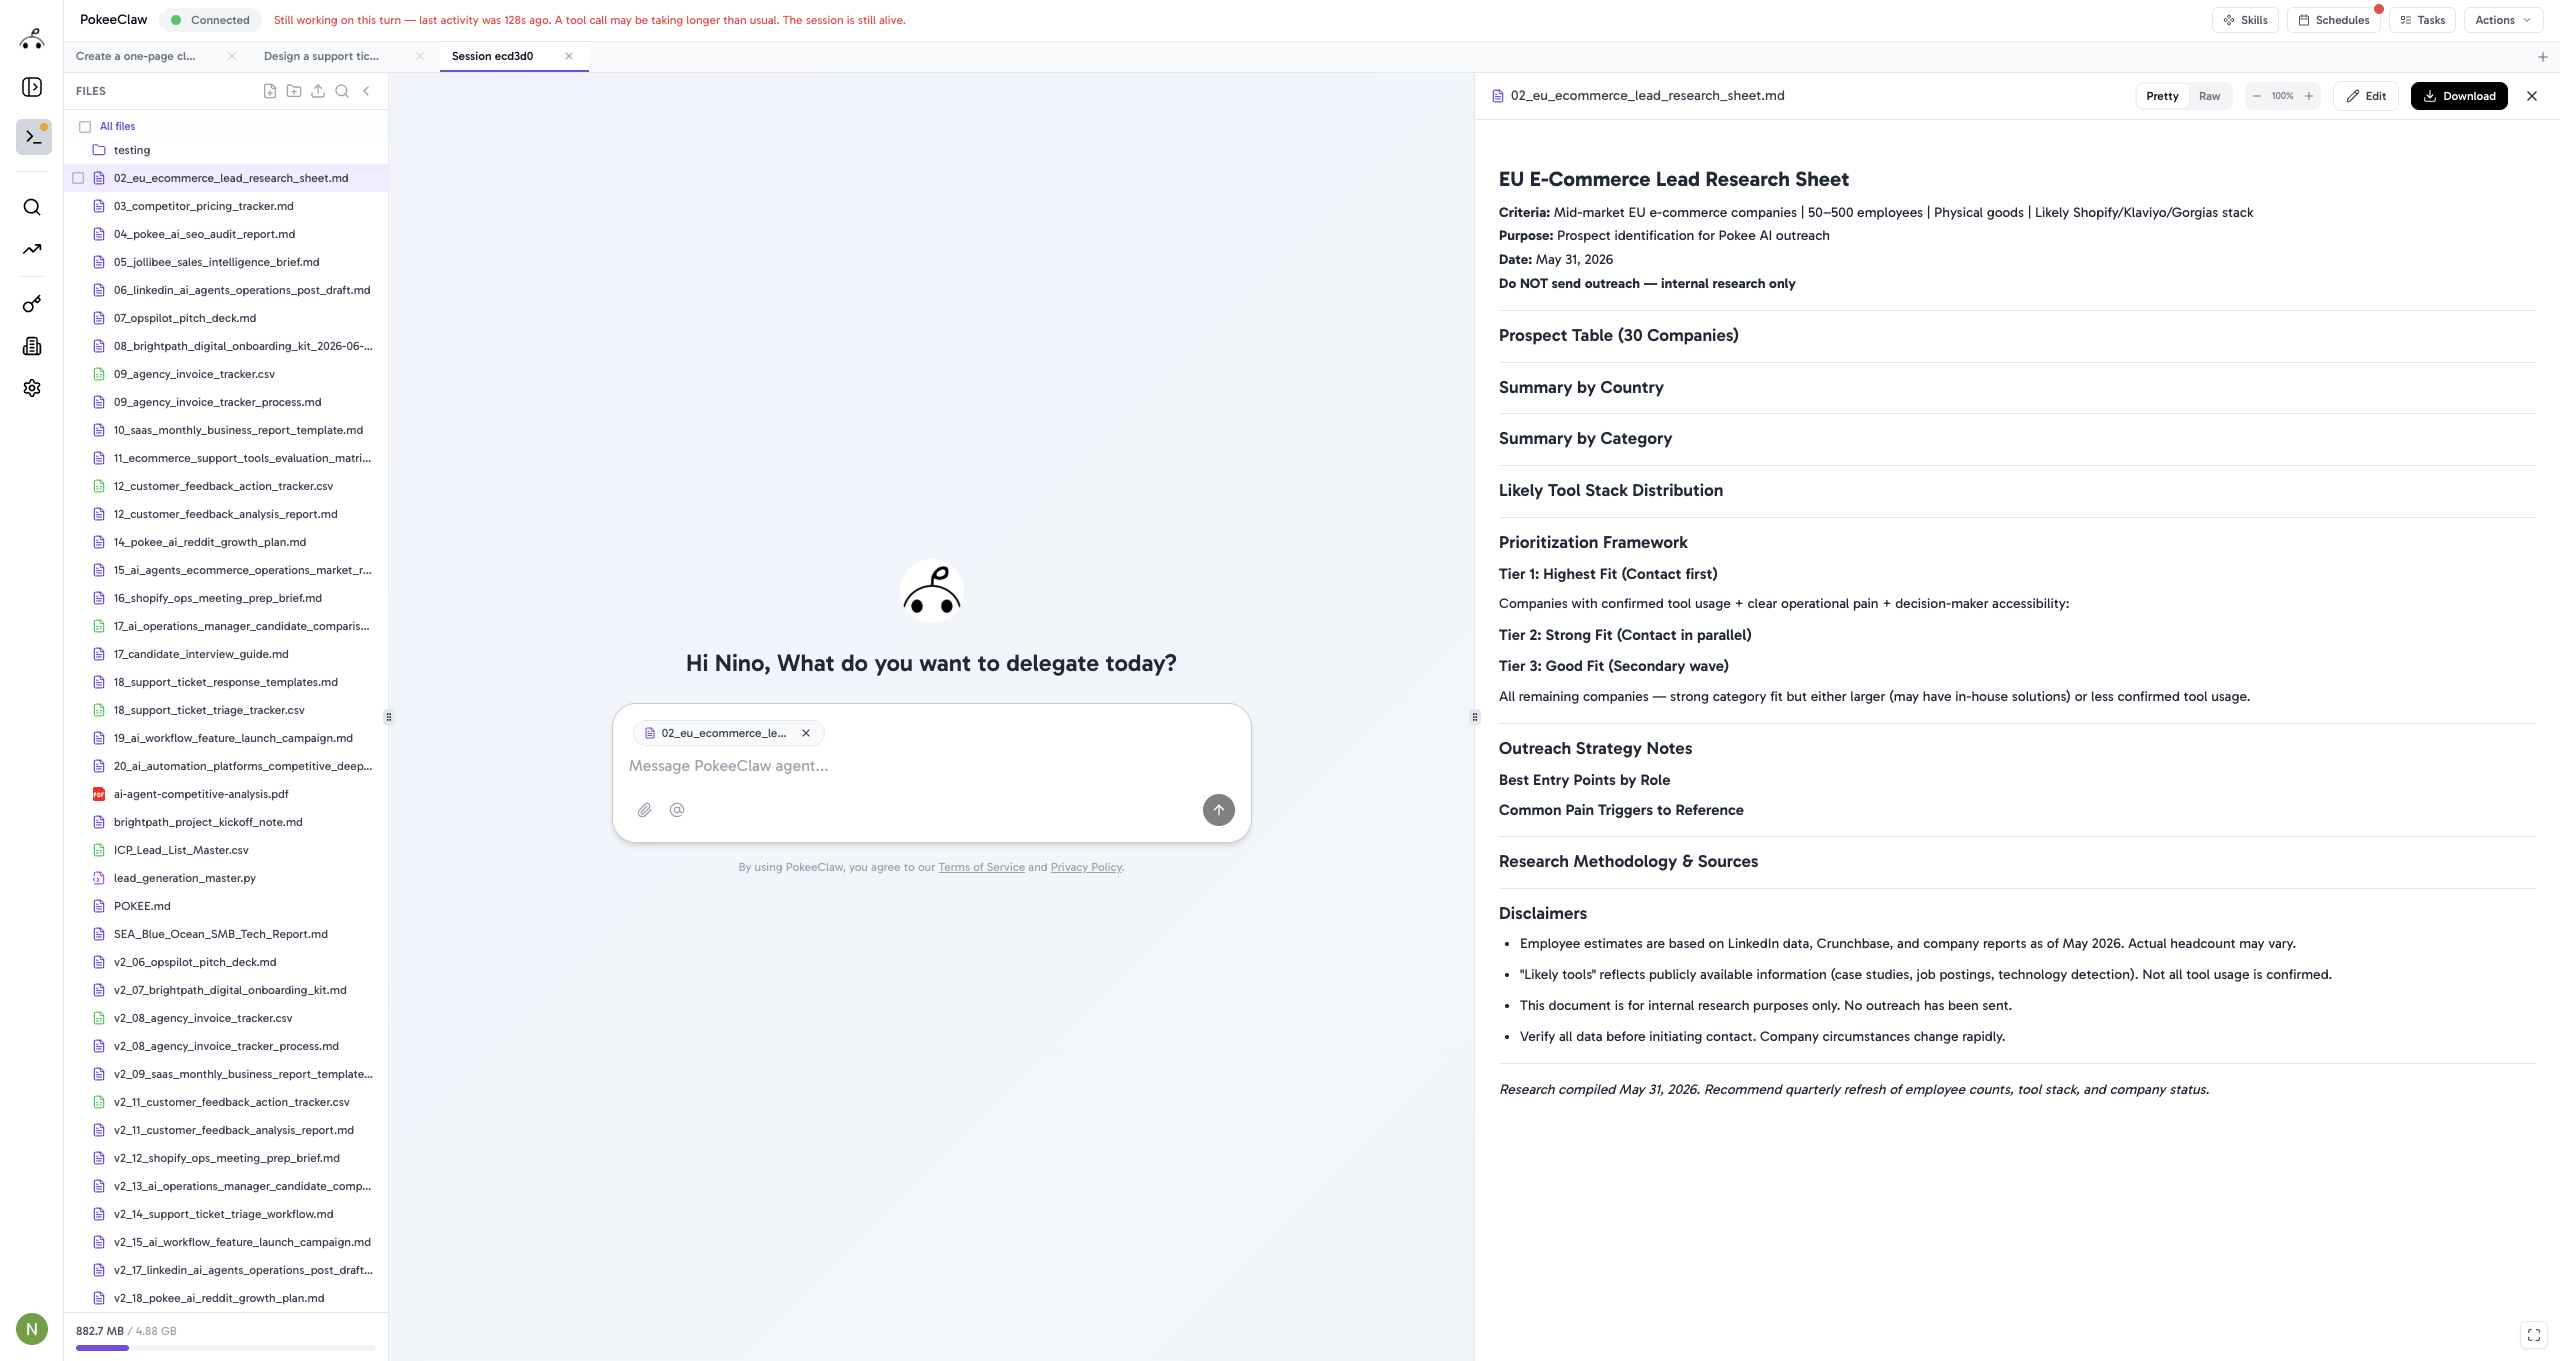
Task: Close the 'Session ecd3d0' tab
Action: pos(569,56)
